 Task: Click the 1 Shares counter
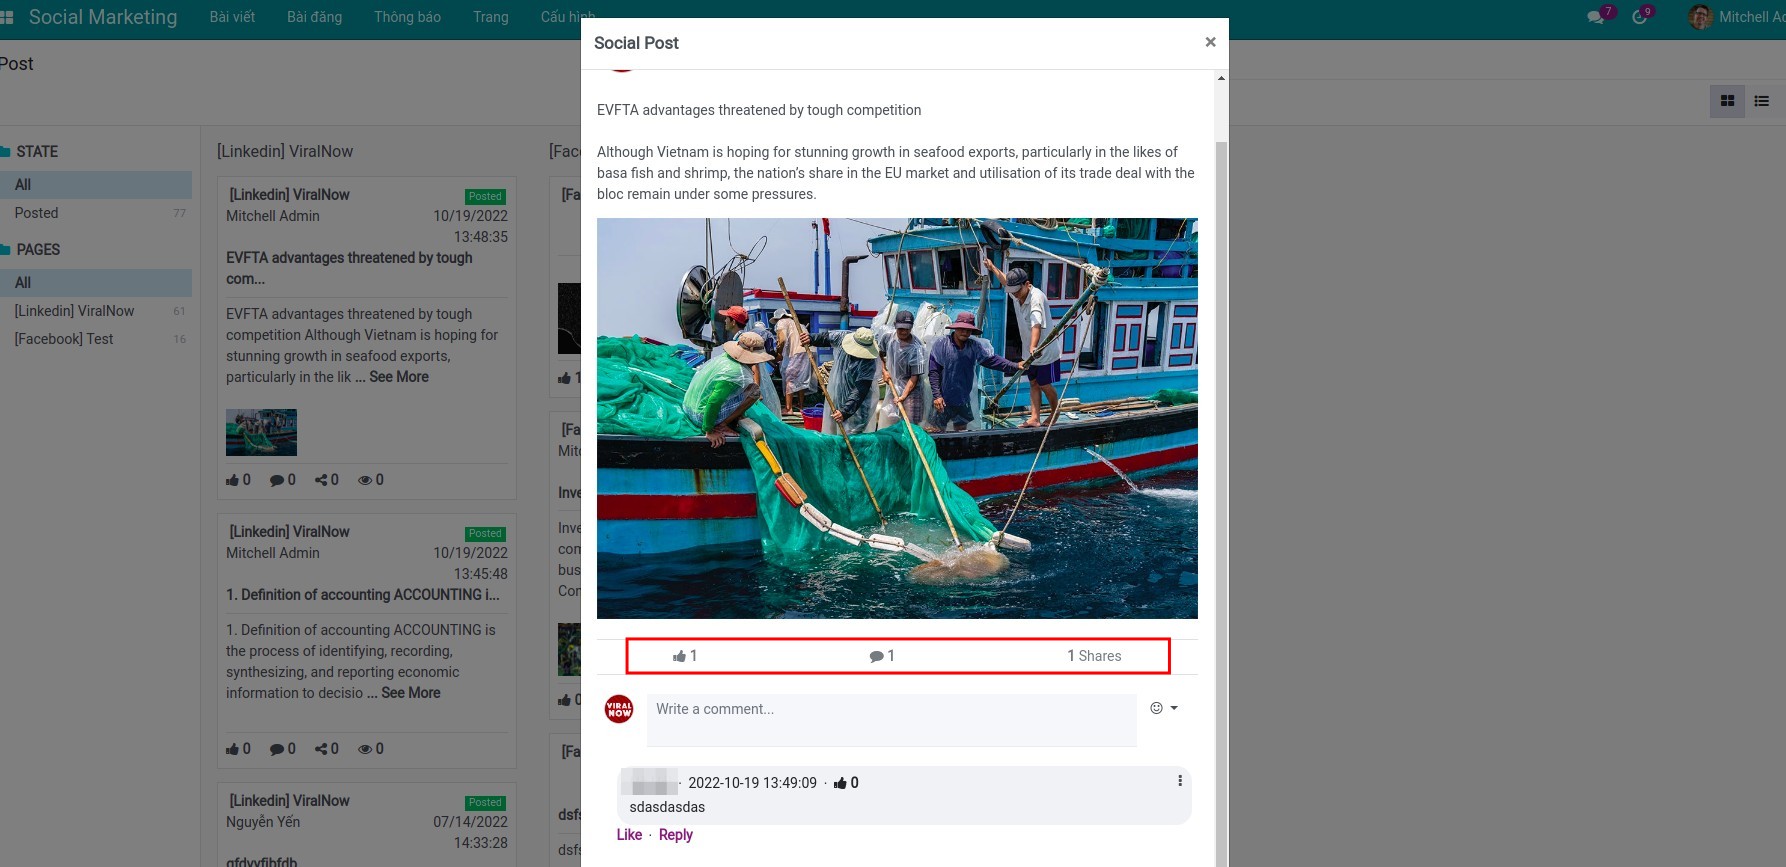(x=1094, y=656)
